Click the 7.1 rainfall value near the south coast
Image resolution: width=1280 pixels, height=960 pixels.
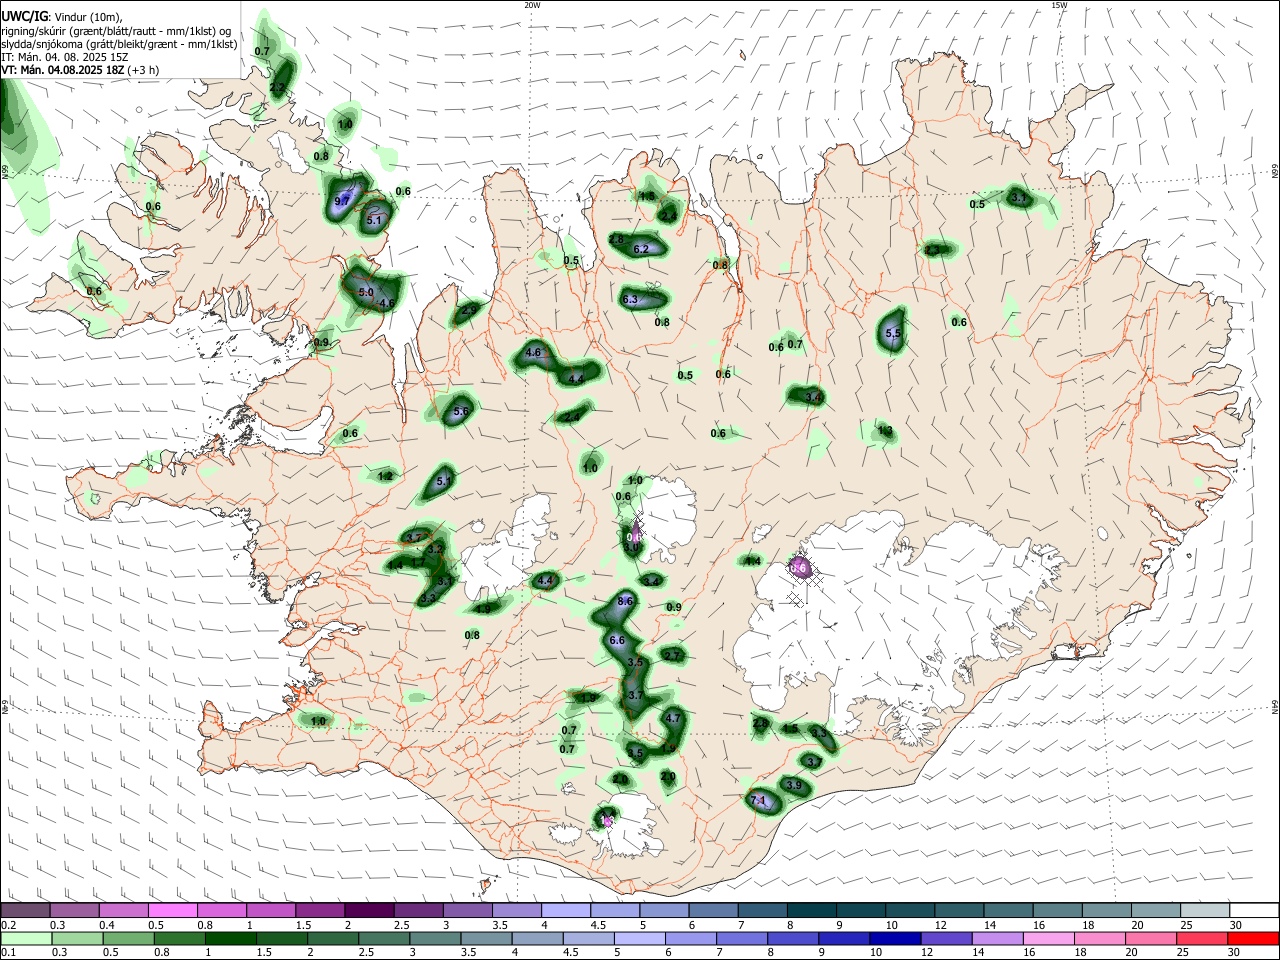[x=758, y=801]
